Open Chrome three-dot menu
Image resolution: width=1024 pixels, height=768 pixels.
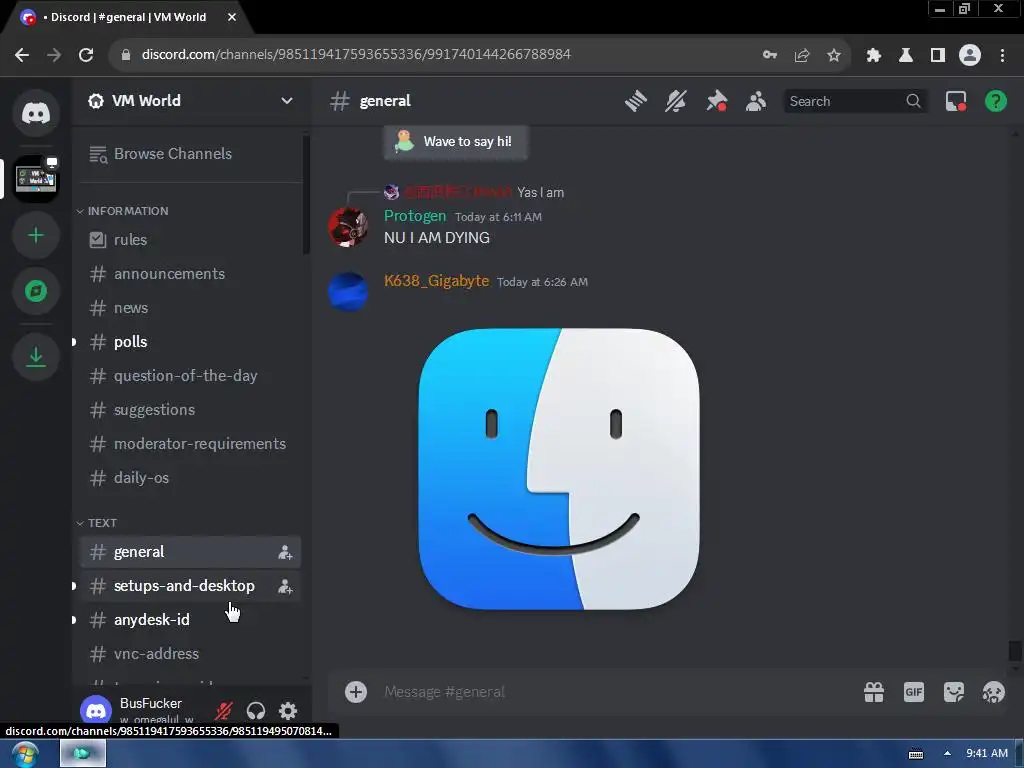point(1002,55)
